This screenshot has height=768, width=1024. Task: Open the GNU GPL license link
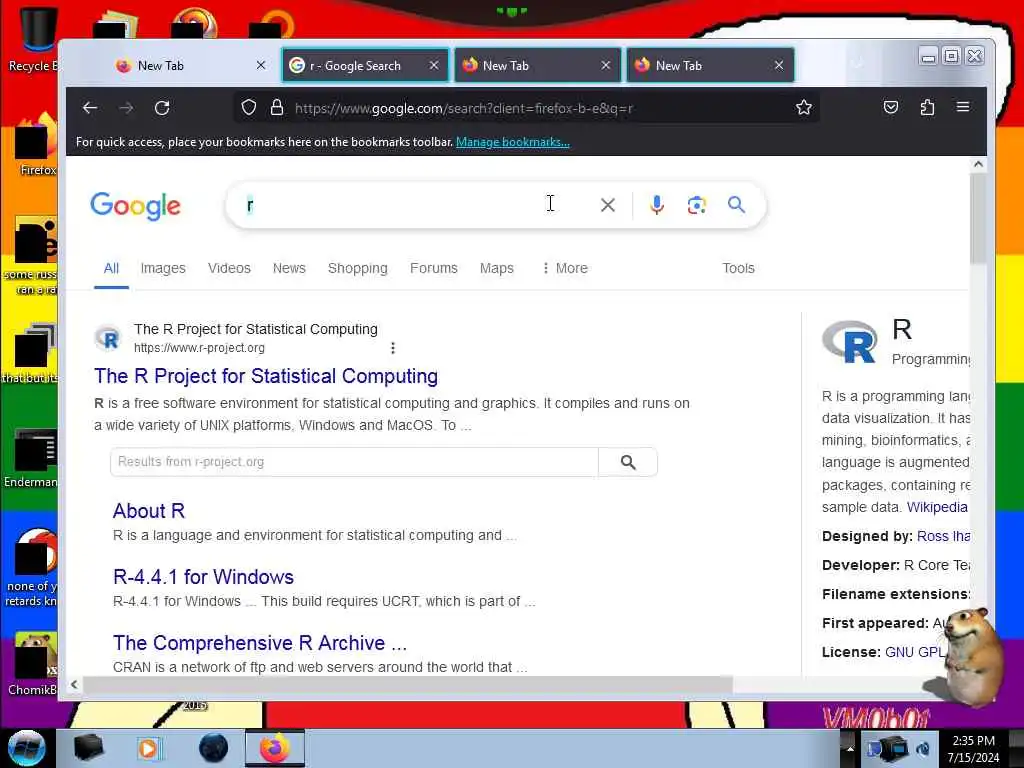click(x=914, y=652)
